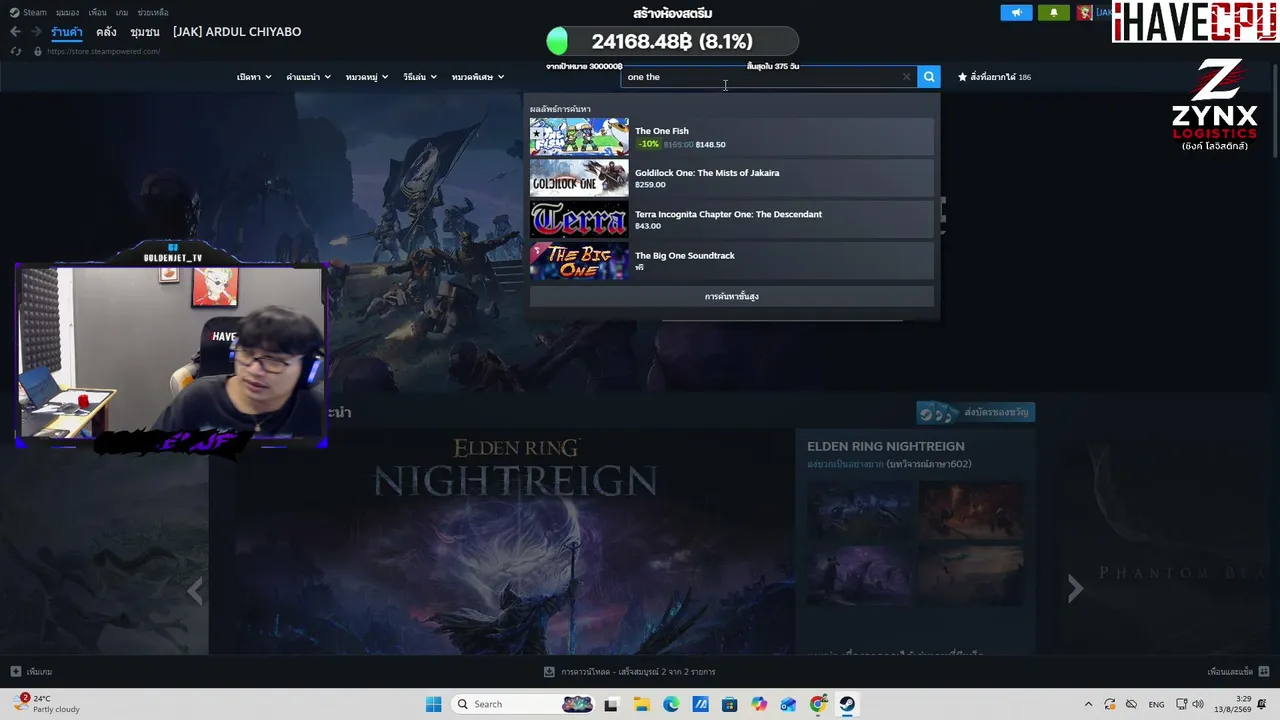Screen dimensions: 1280x720
Task: Open the เปิดหา store dropdown
Action: coord(254,77)
